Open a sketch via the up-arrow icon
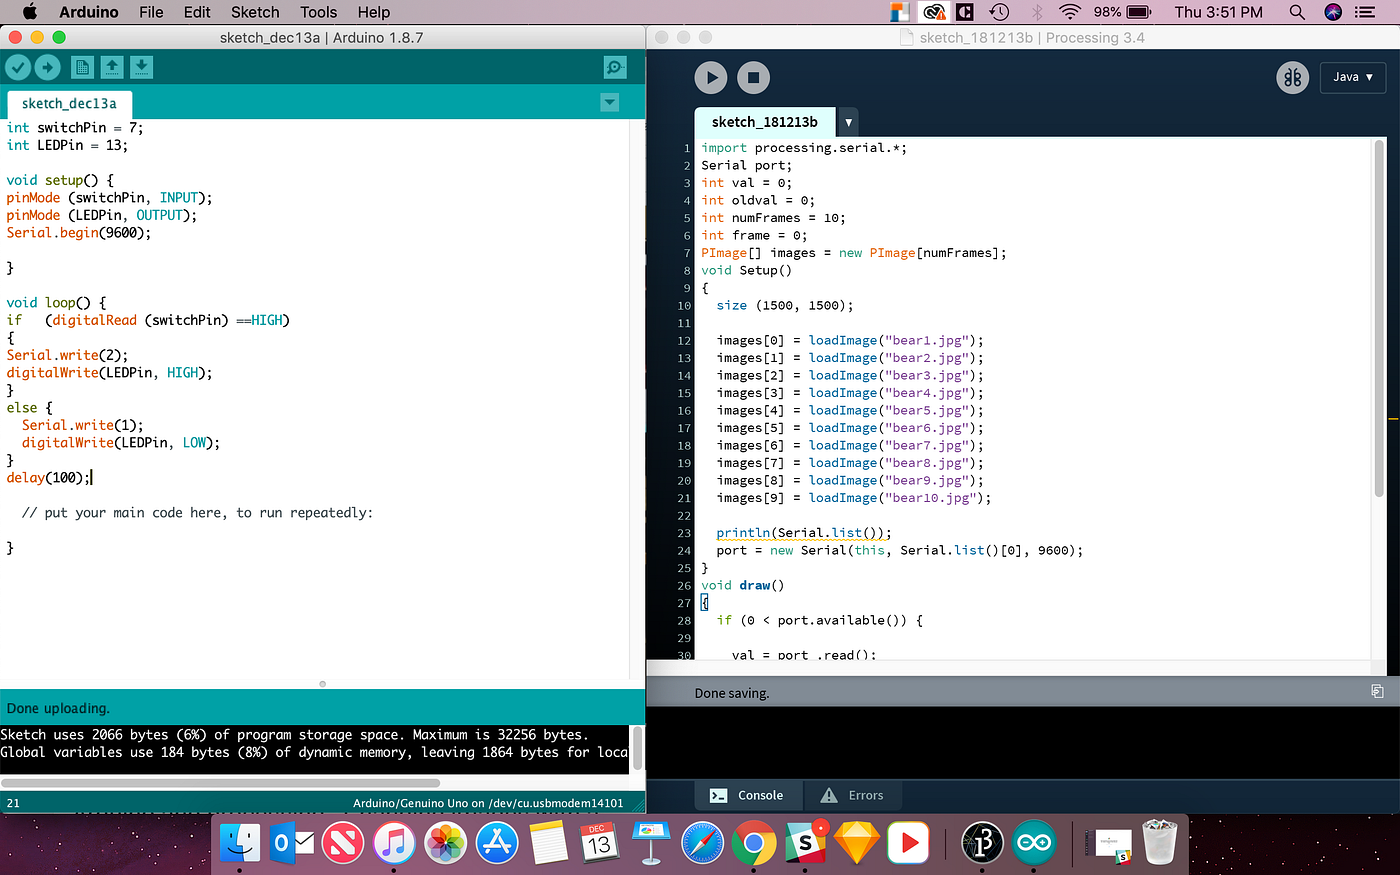Screen dimensions: 1400x875 point(111,66)
